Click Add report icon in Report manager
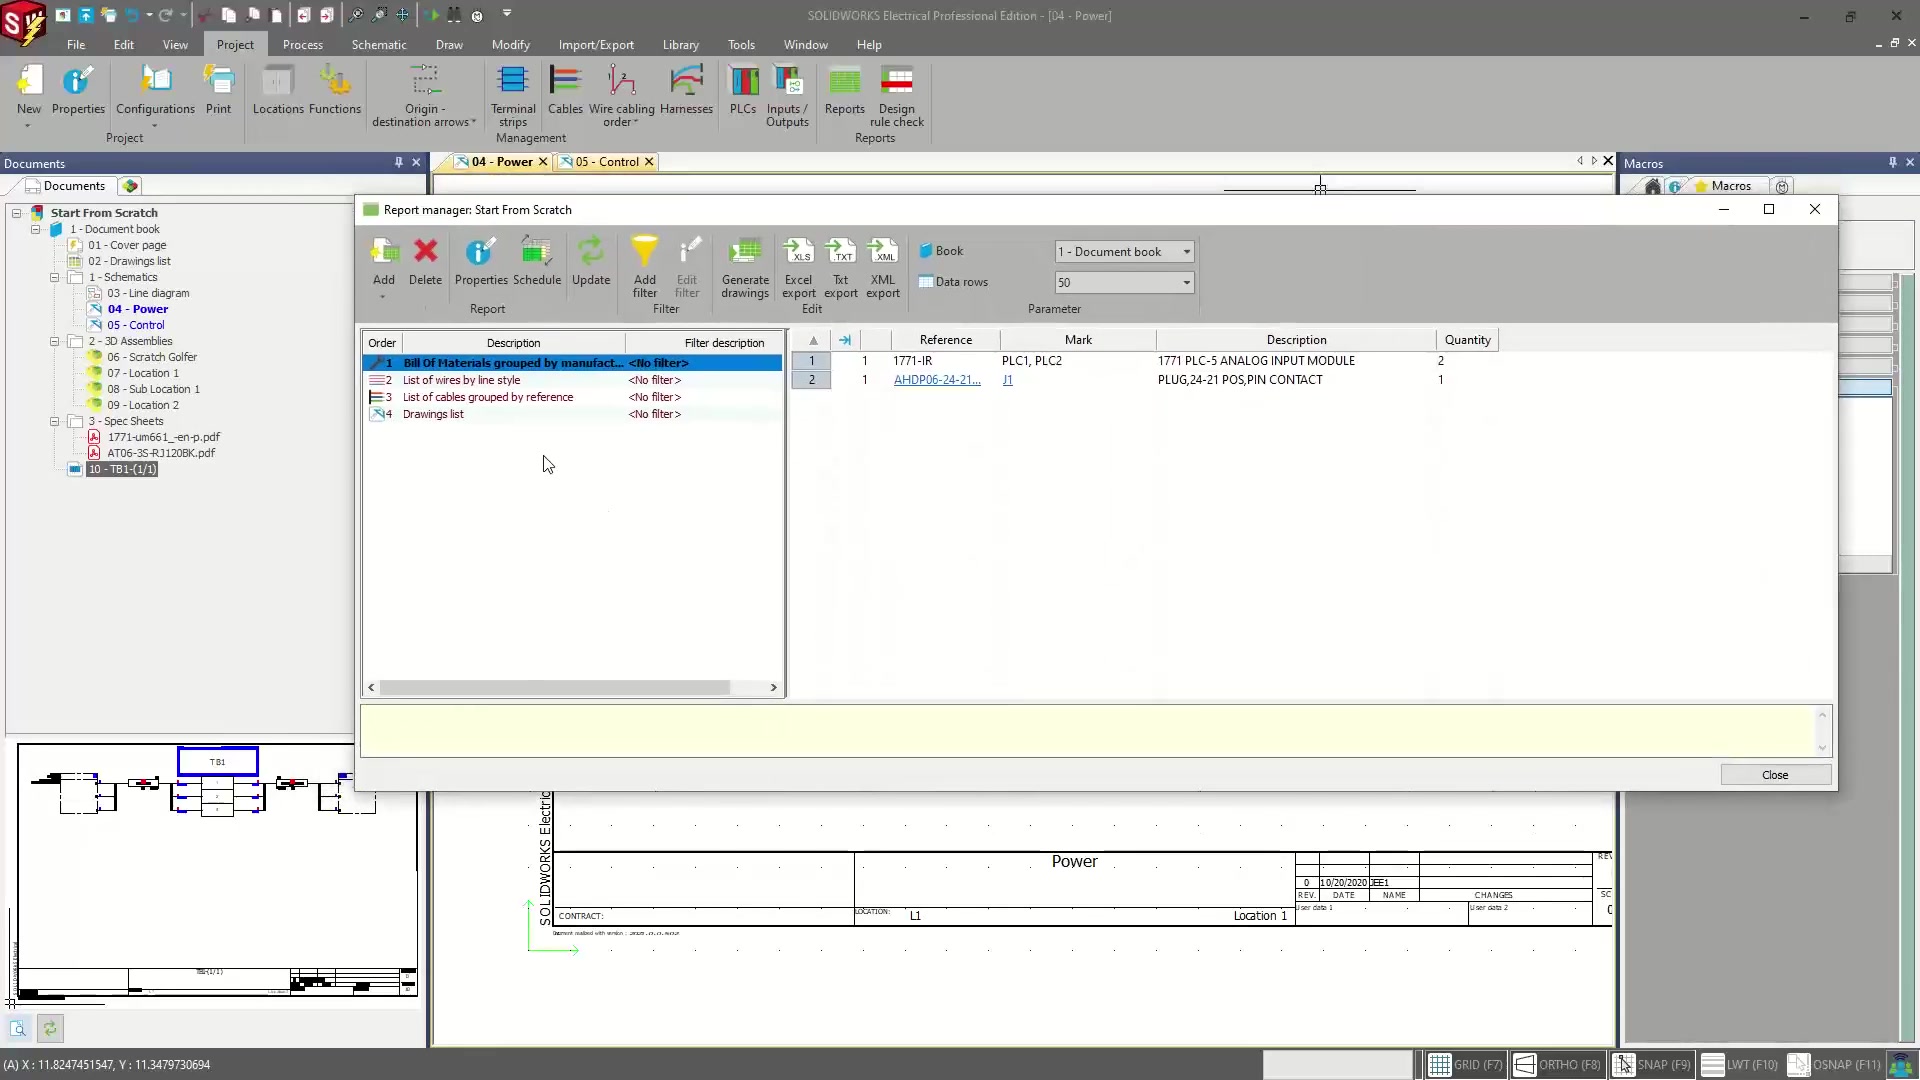 tap(384, 261)
